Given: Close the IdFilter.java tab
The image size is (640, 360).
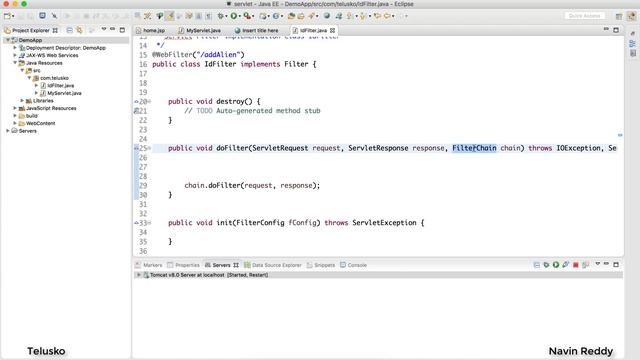Looking at the screenshot, I should point(332,31).
